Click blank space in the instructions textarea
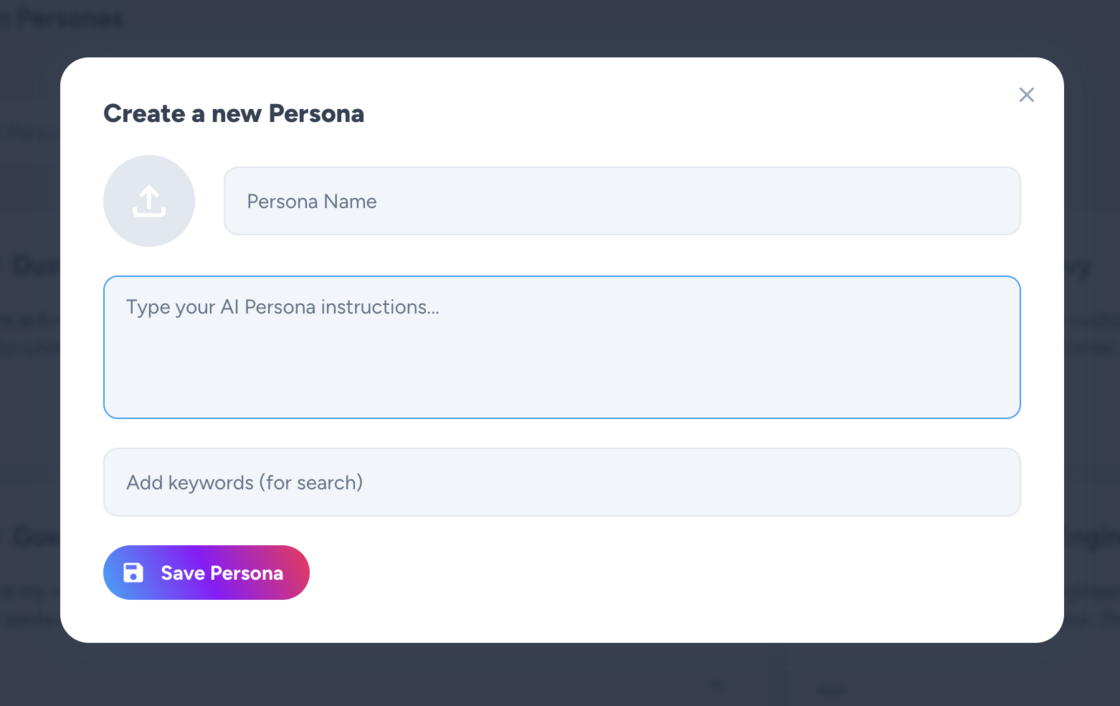The width and height of the screenshot is (1120, 706). point(643,372)
